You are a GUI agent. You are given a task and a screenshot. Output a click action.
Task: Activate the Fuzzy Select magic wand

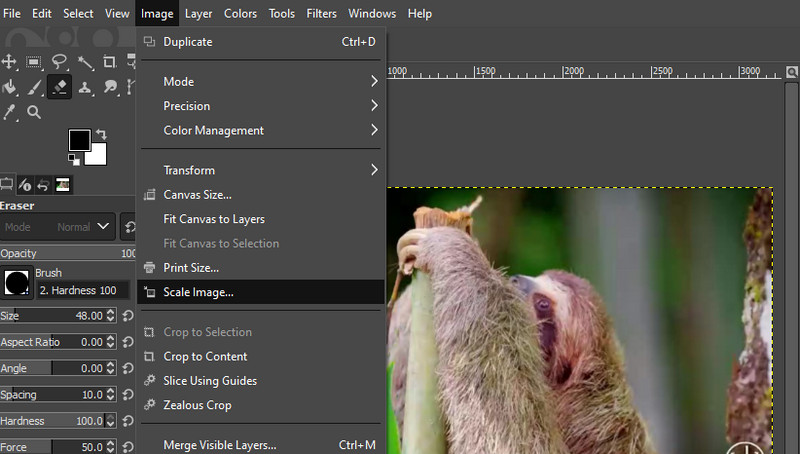click(86, 62)
